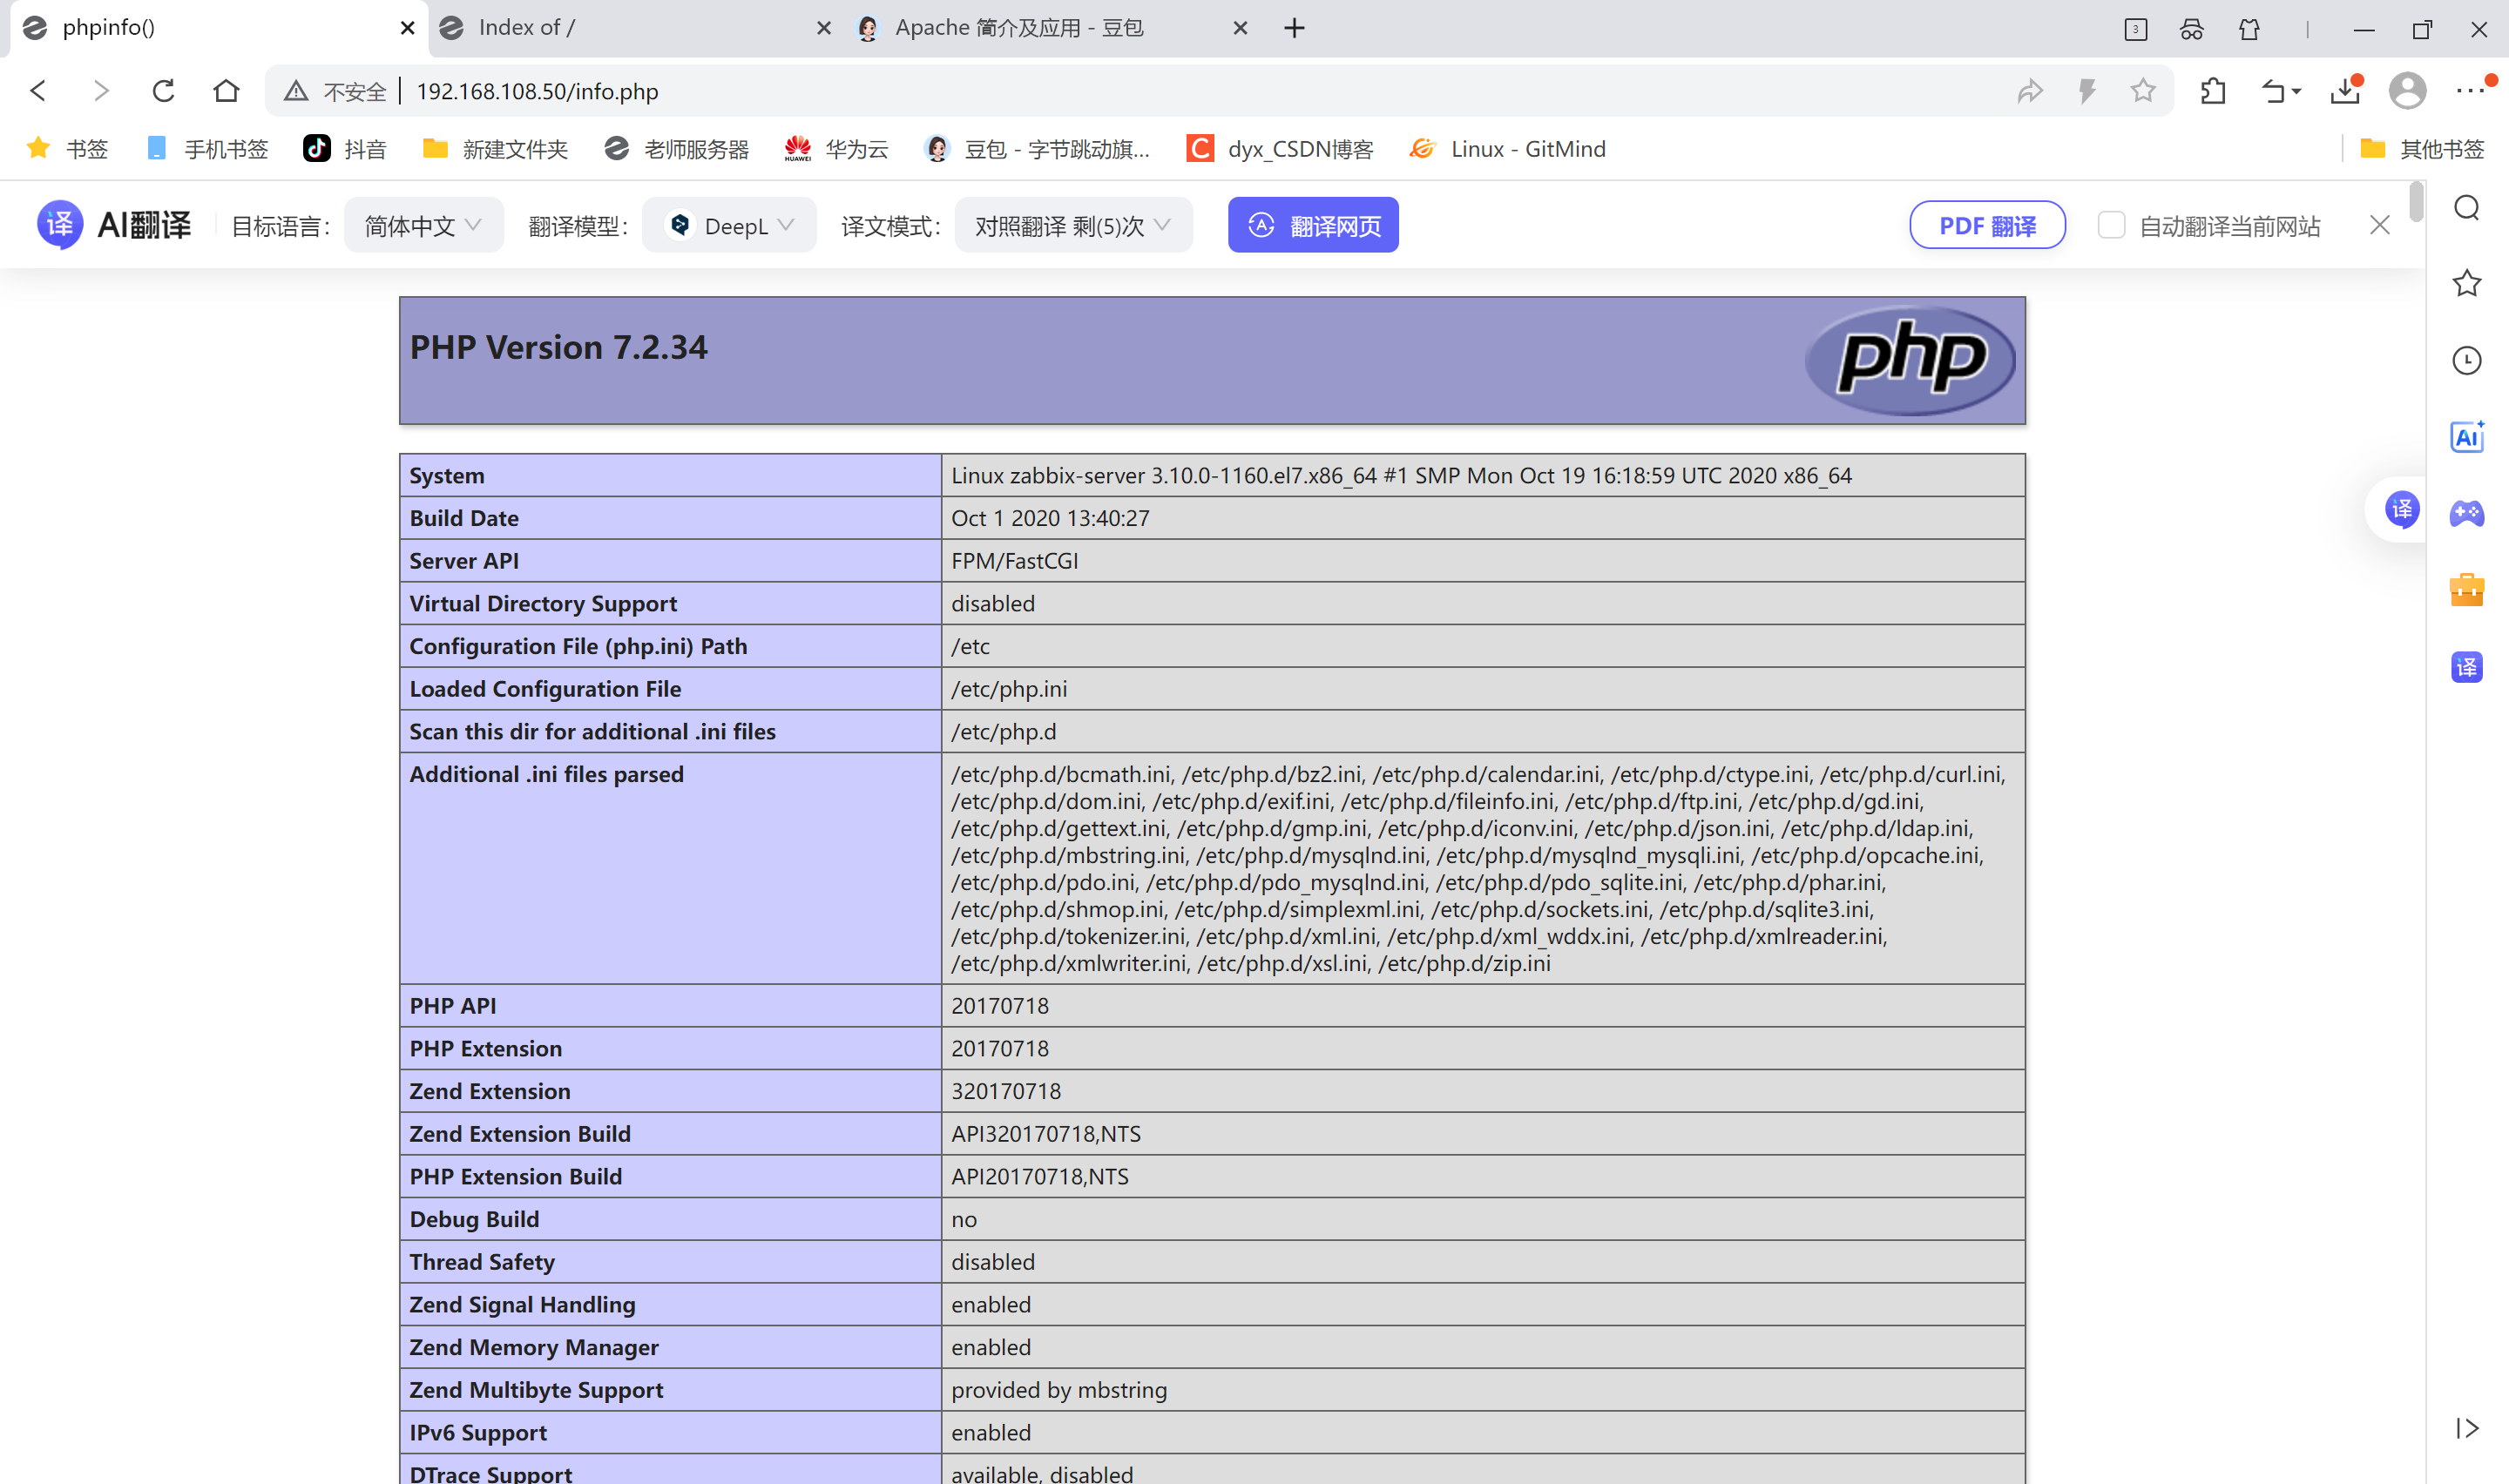Open the extensions puzzle icon
The image size is (2509, 1484).
tap(2213, 91)
